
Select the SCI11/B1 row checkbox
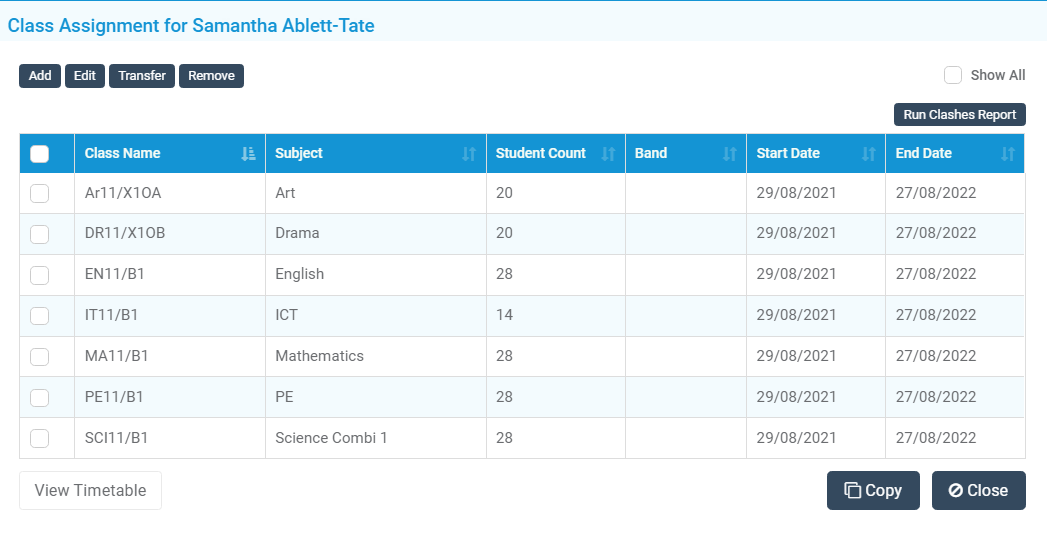(40, 438)
